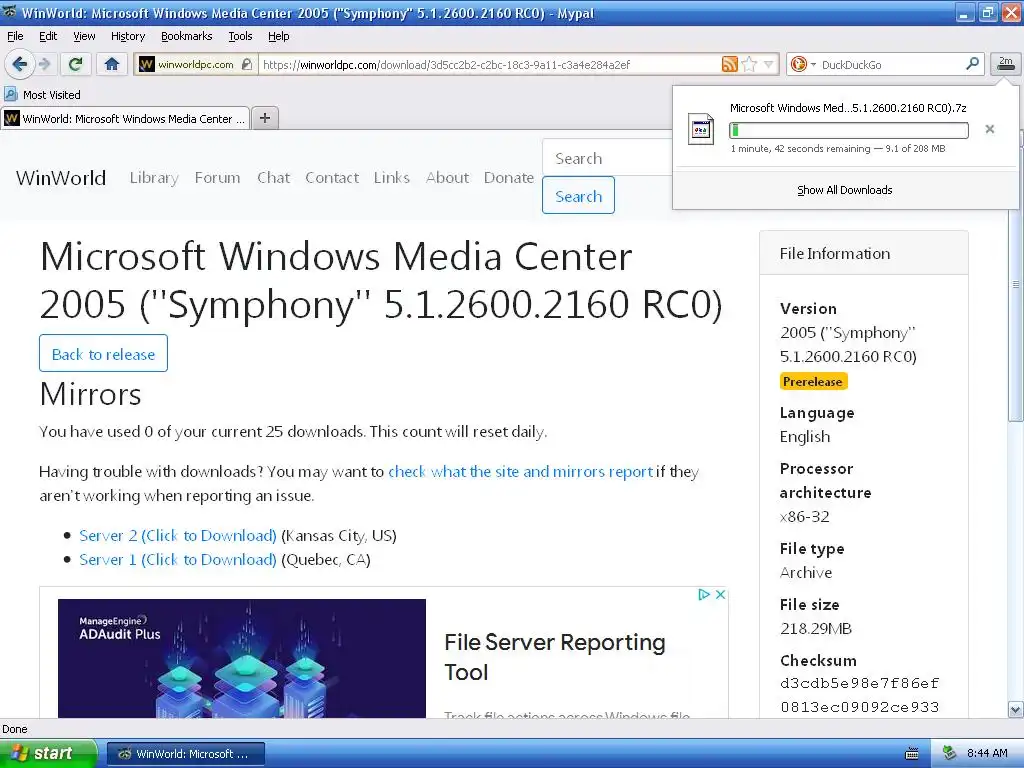Cancel the download with the X button
Image resolution: width=1024 pixels, height=768 pixels.
tap(990, 129)
